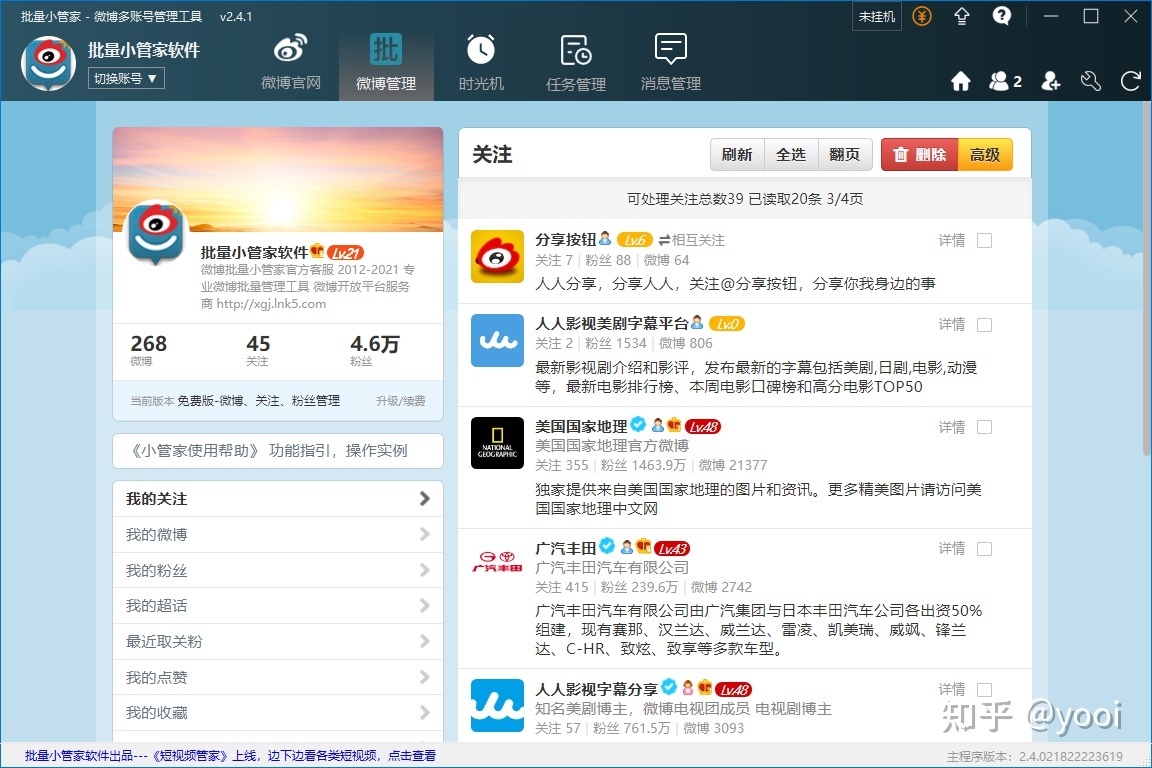This screenshot has width=1152, height=768.
Task: Click the Lv43 badge of 广汽丰田
Action: coord(672,548)
